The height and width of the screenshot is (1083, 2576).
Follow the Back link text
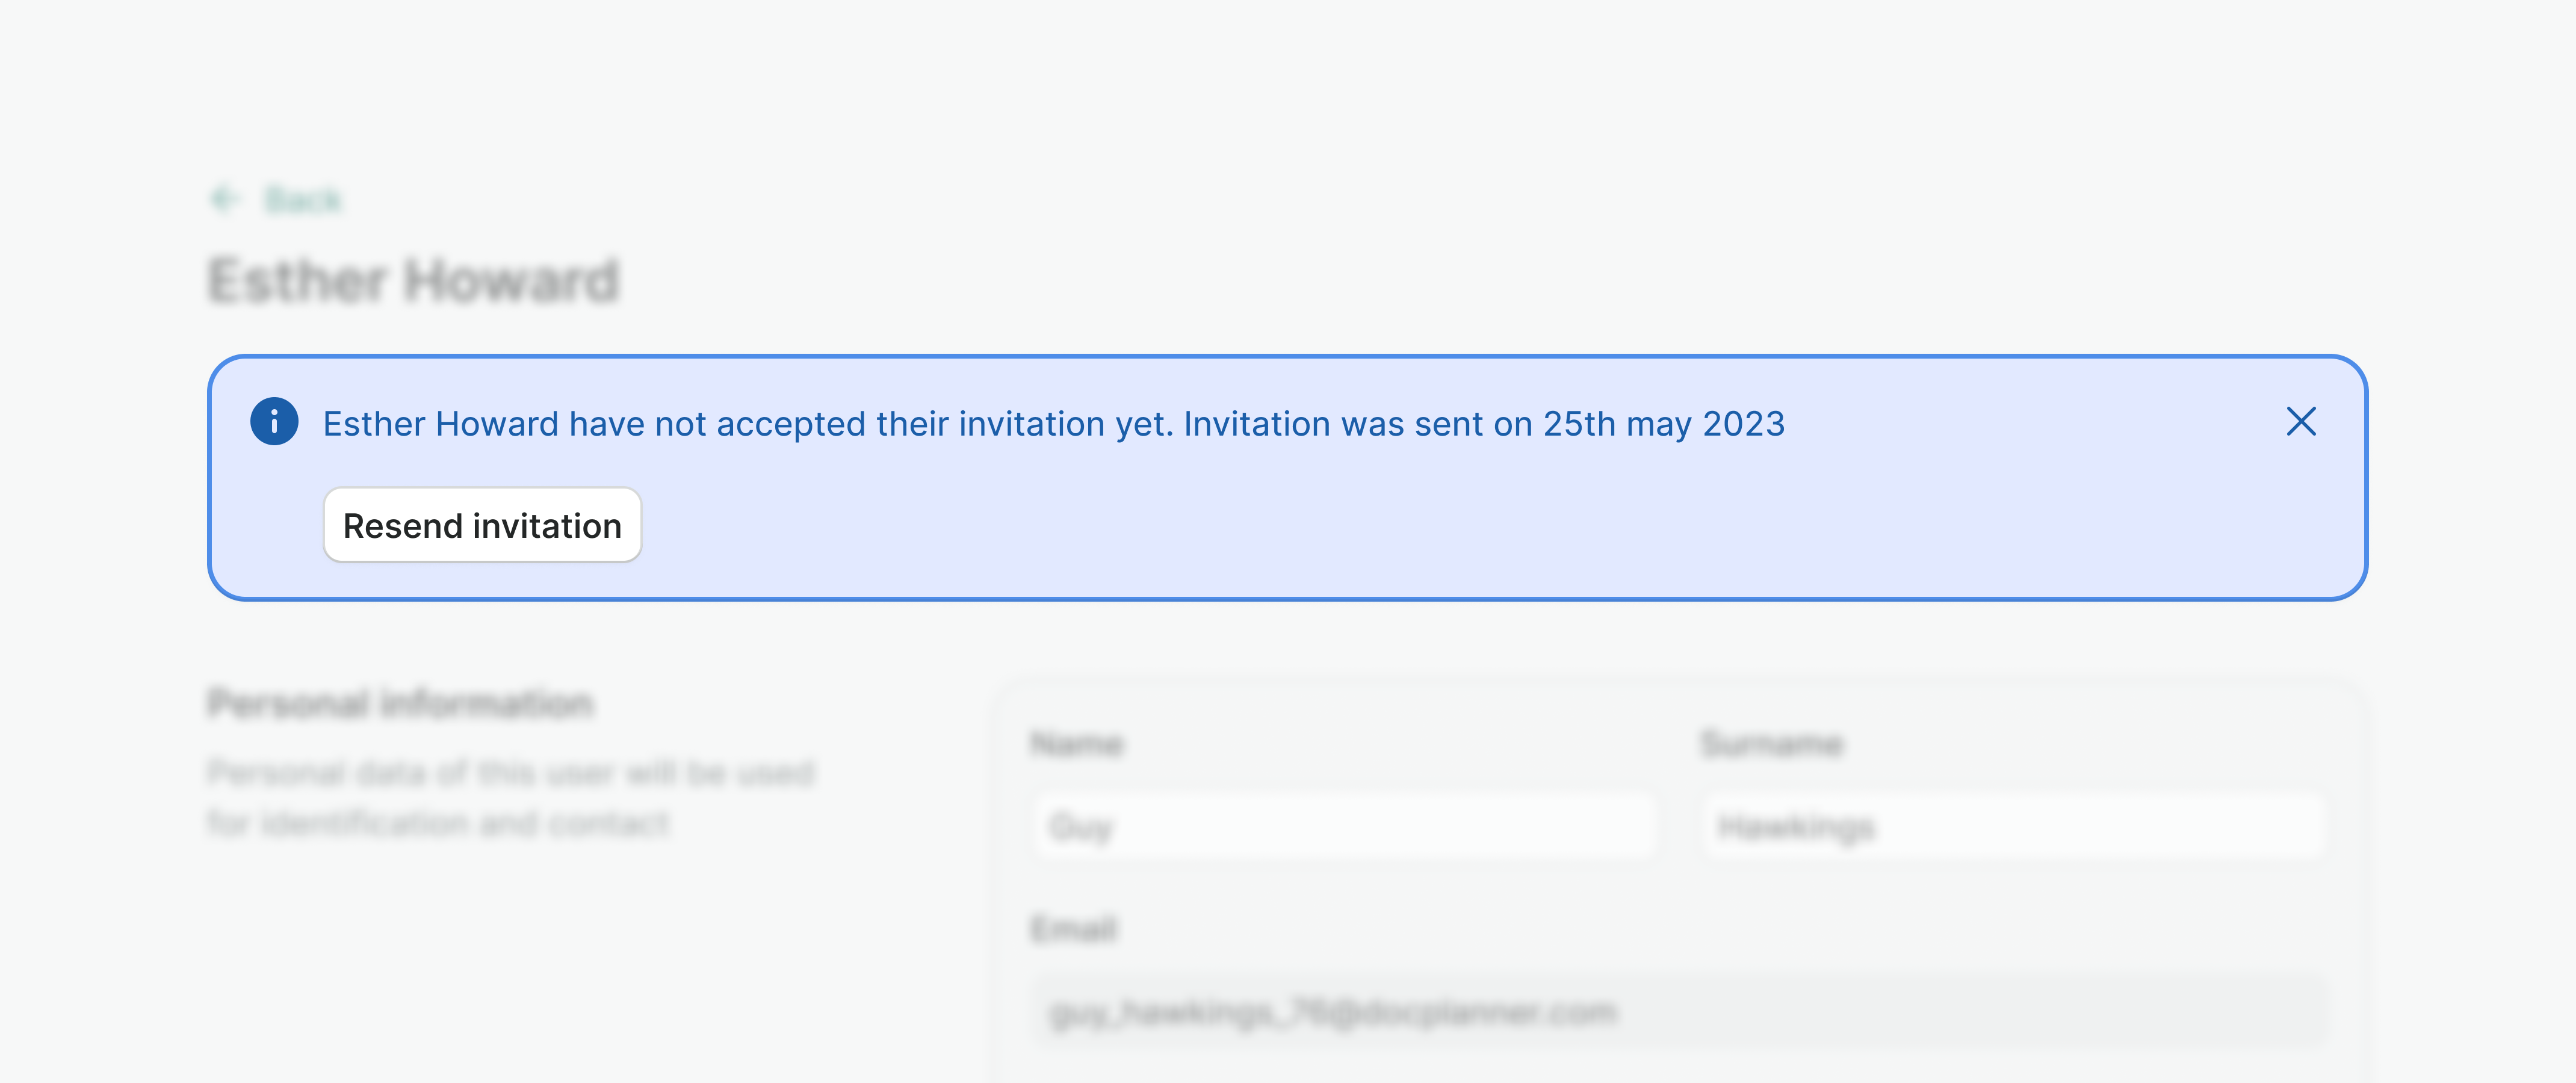tap(303, 200)
